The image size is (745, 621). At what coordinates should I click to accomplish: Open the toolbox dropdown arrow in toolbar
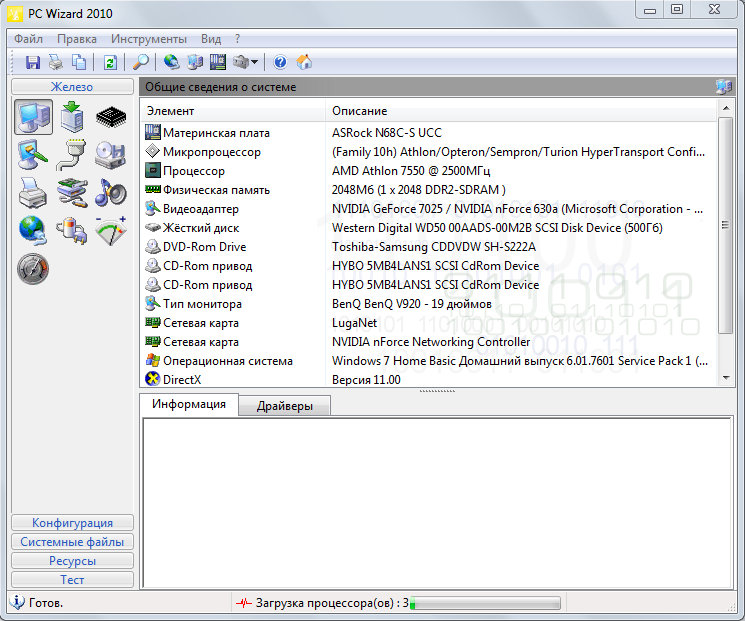pyautogui.click(x=255, y=62)
